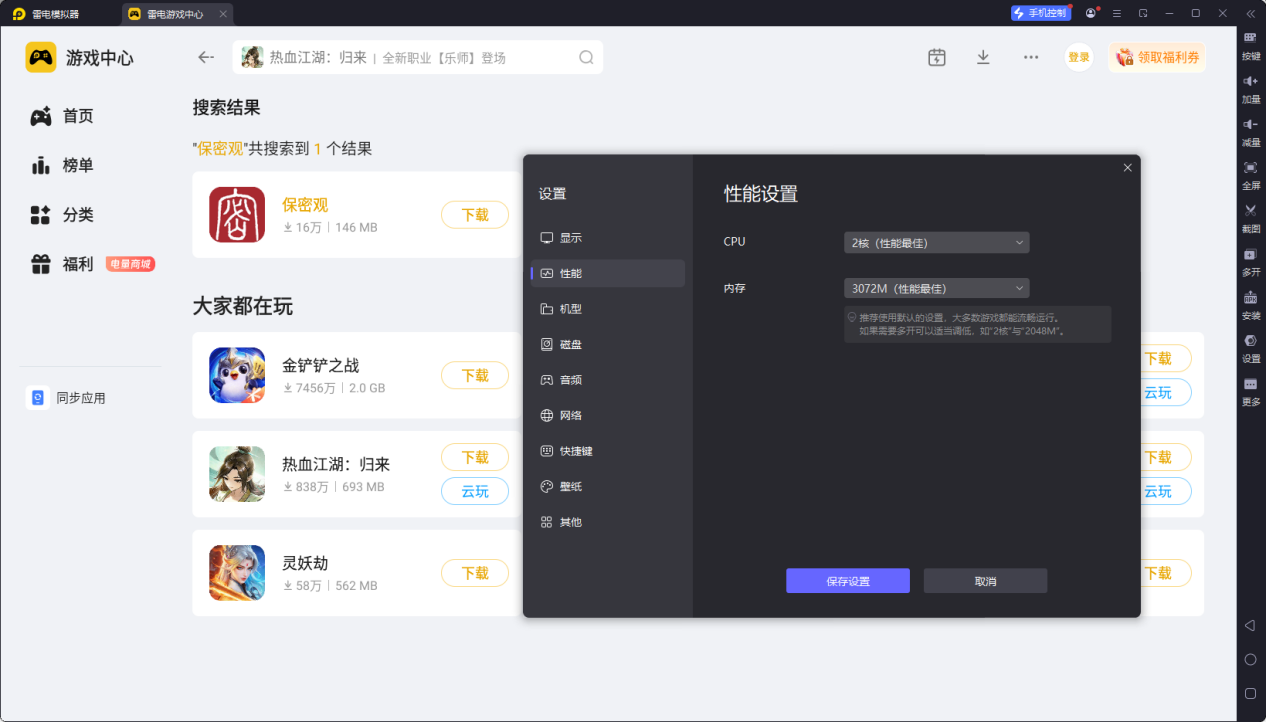Click the calendar/reservation icon in top bar
The width and height of the screenshot is (1266, 722).
(936, 57)
